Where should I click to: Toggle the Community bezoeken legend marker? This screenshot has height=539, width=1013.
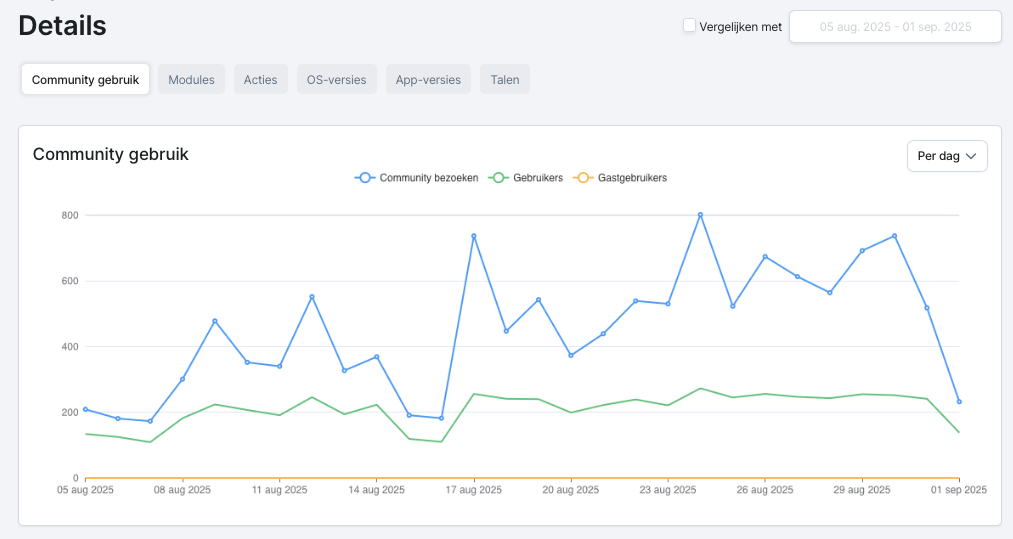point(365,178)
